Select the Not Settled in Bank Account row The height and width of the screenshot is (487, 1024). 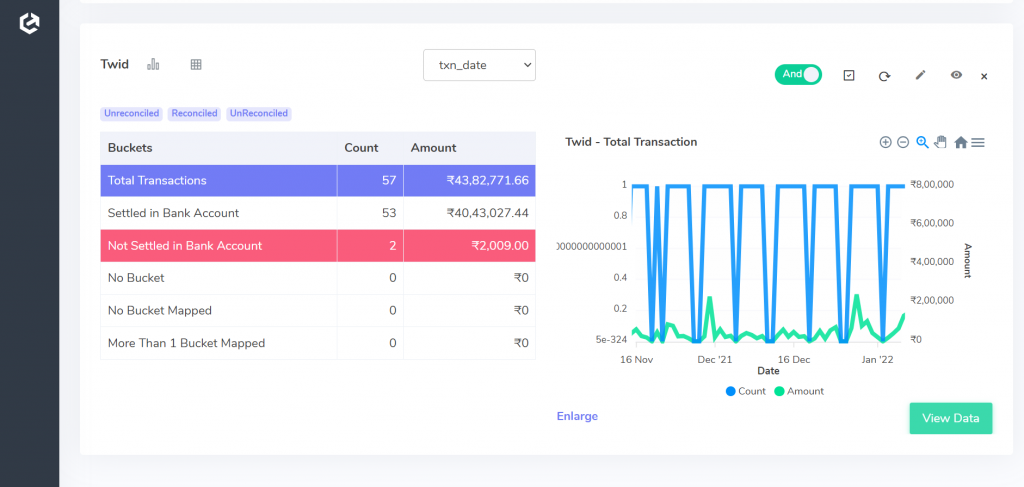tap(318, 245)
